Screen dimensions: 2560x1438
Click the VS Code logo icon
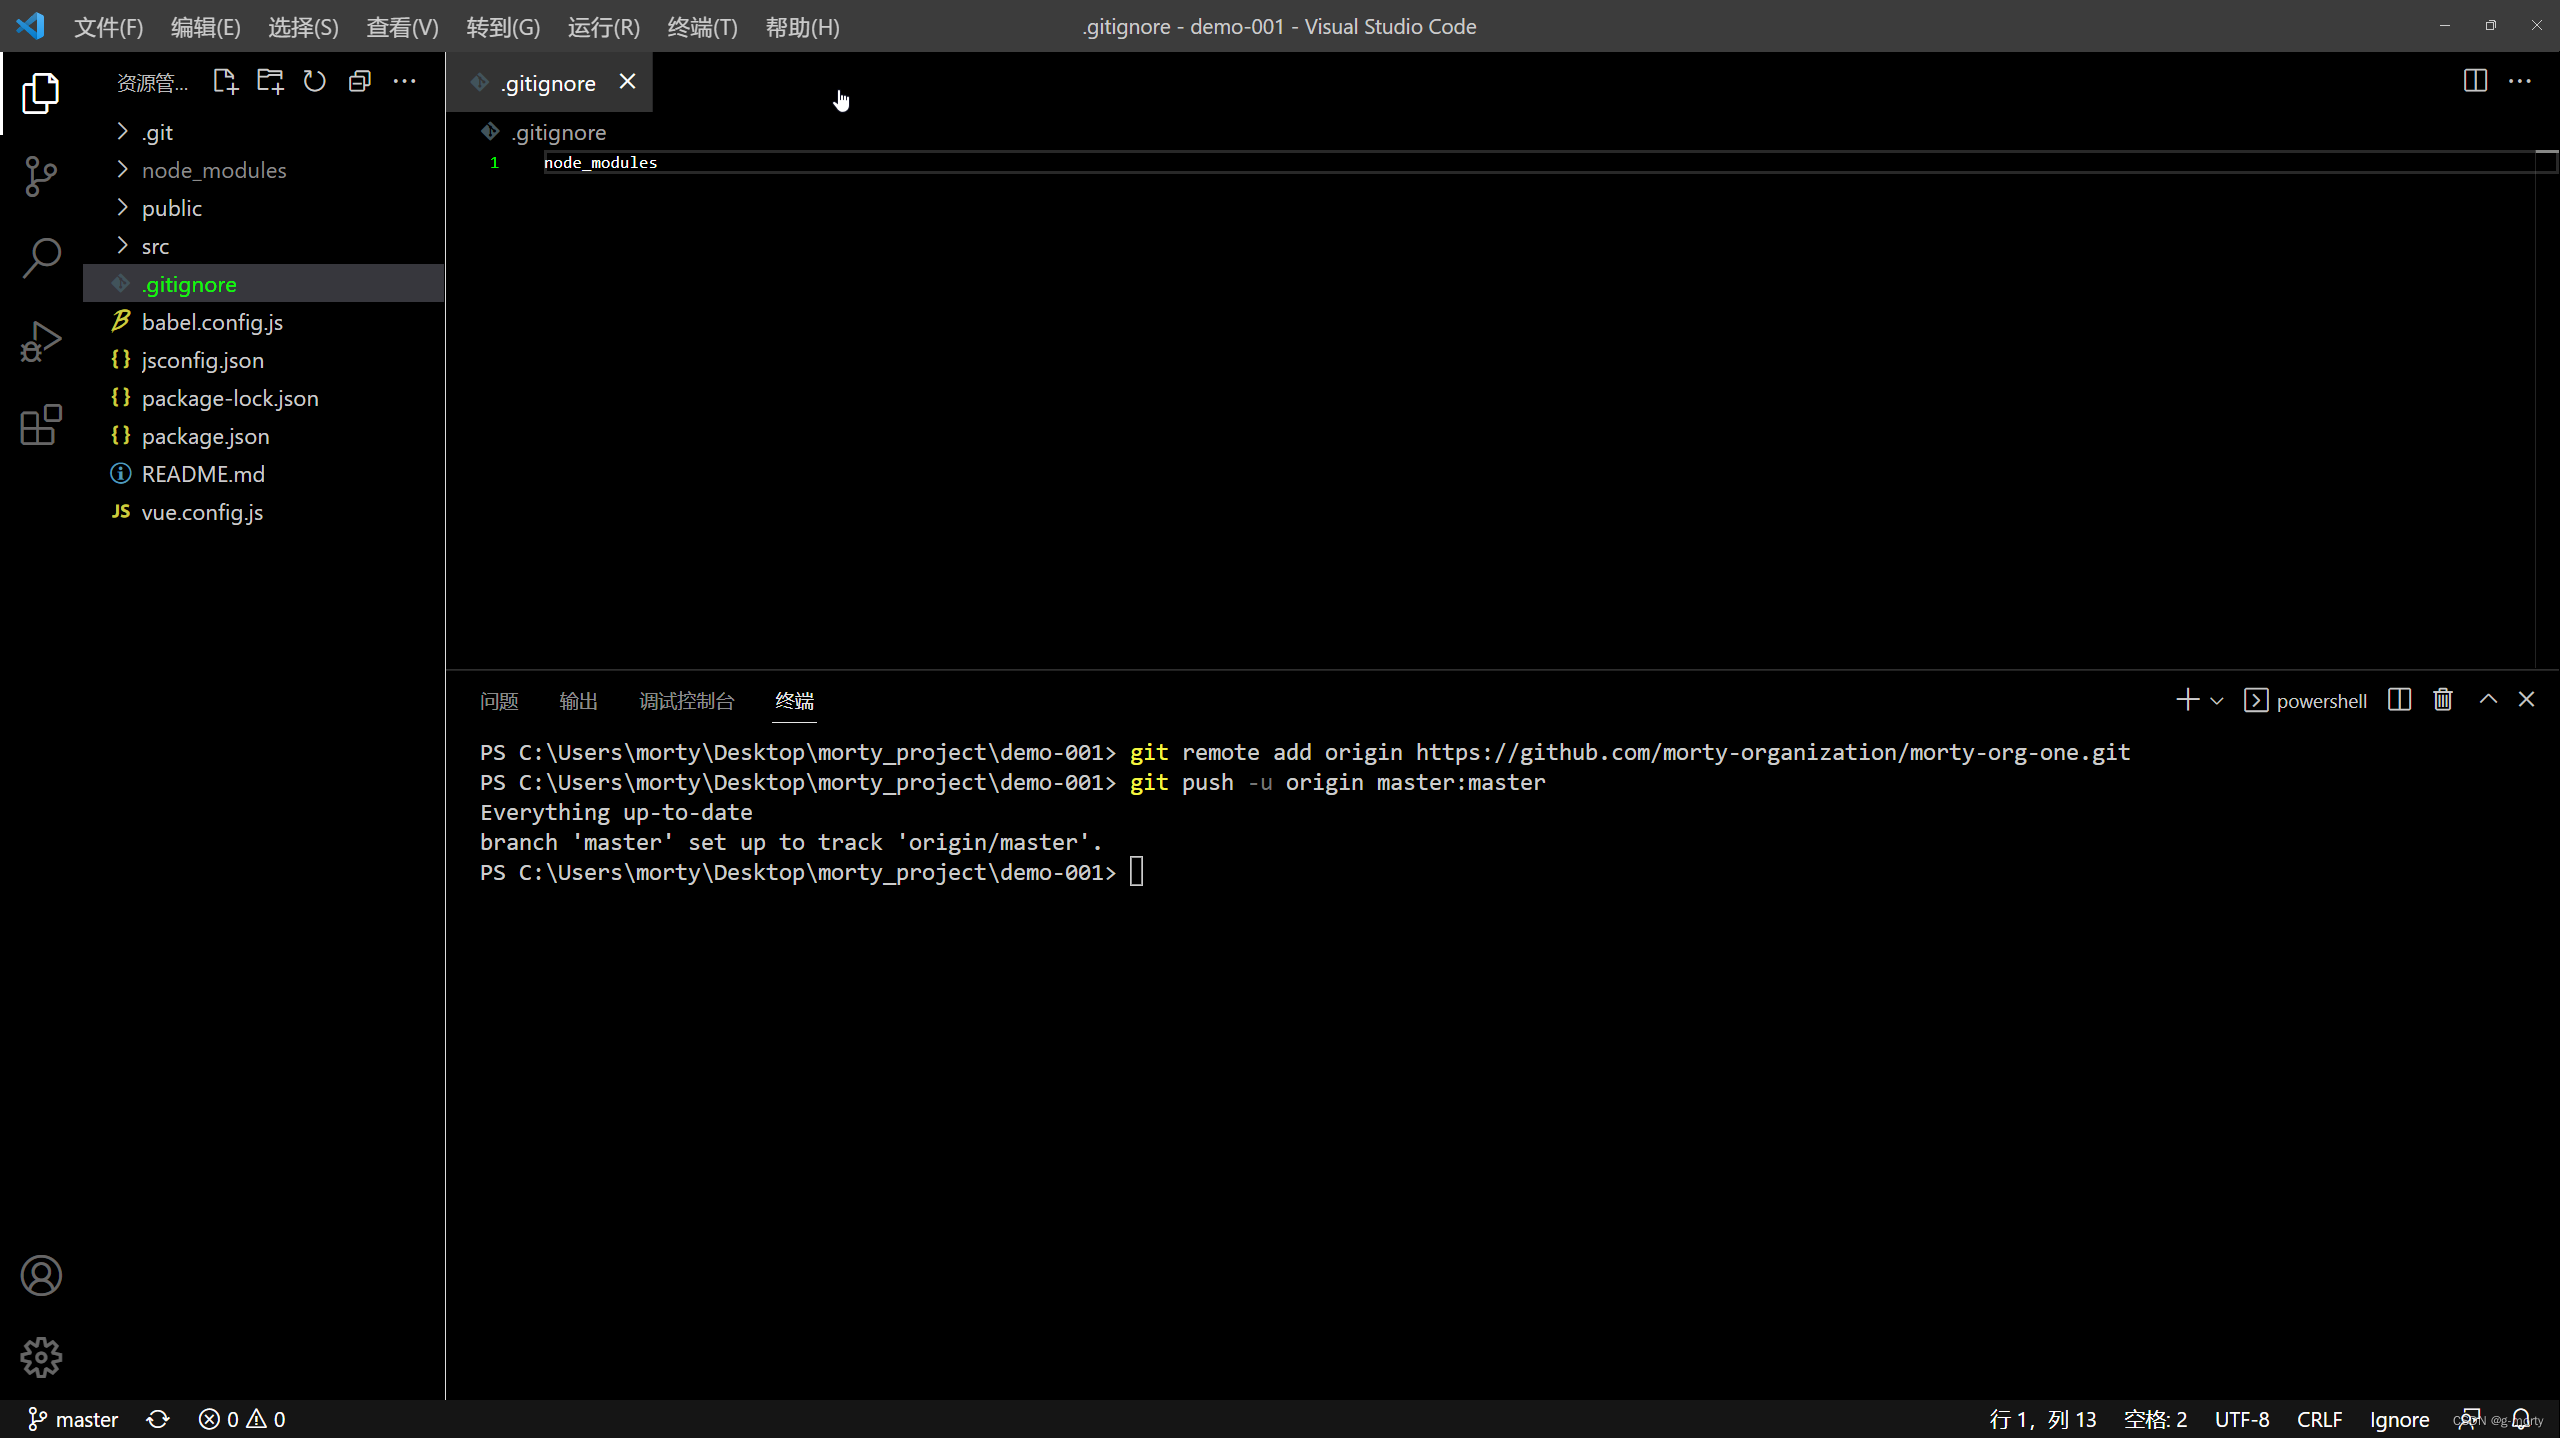pos(31,26)
